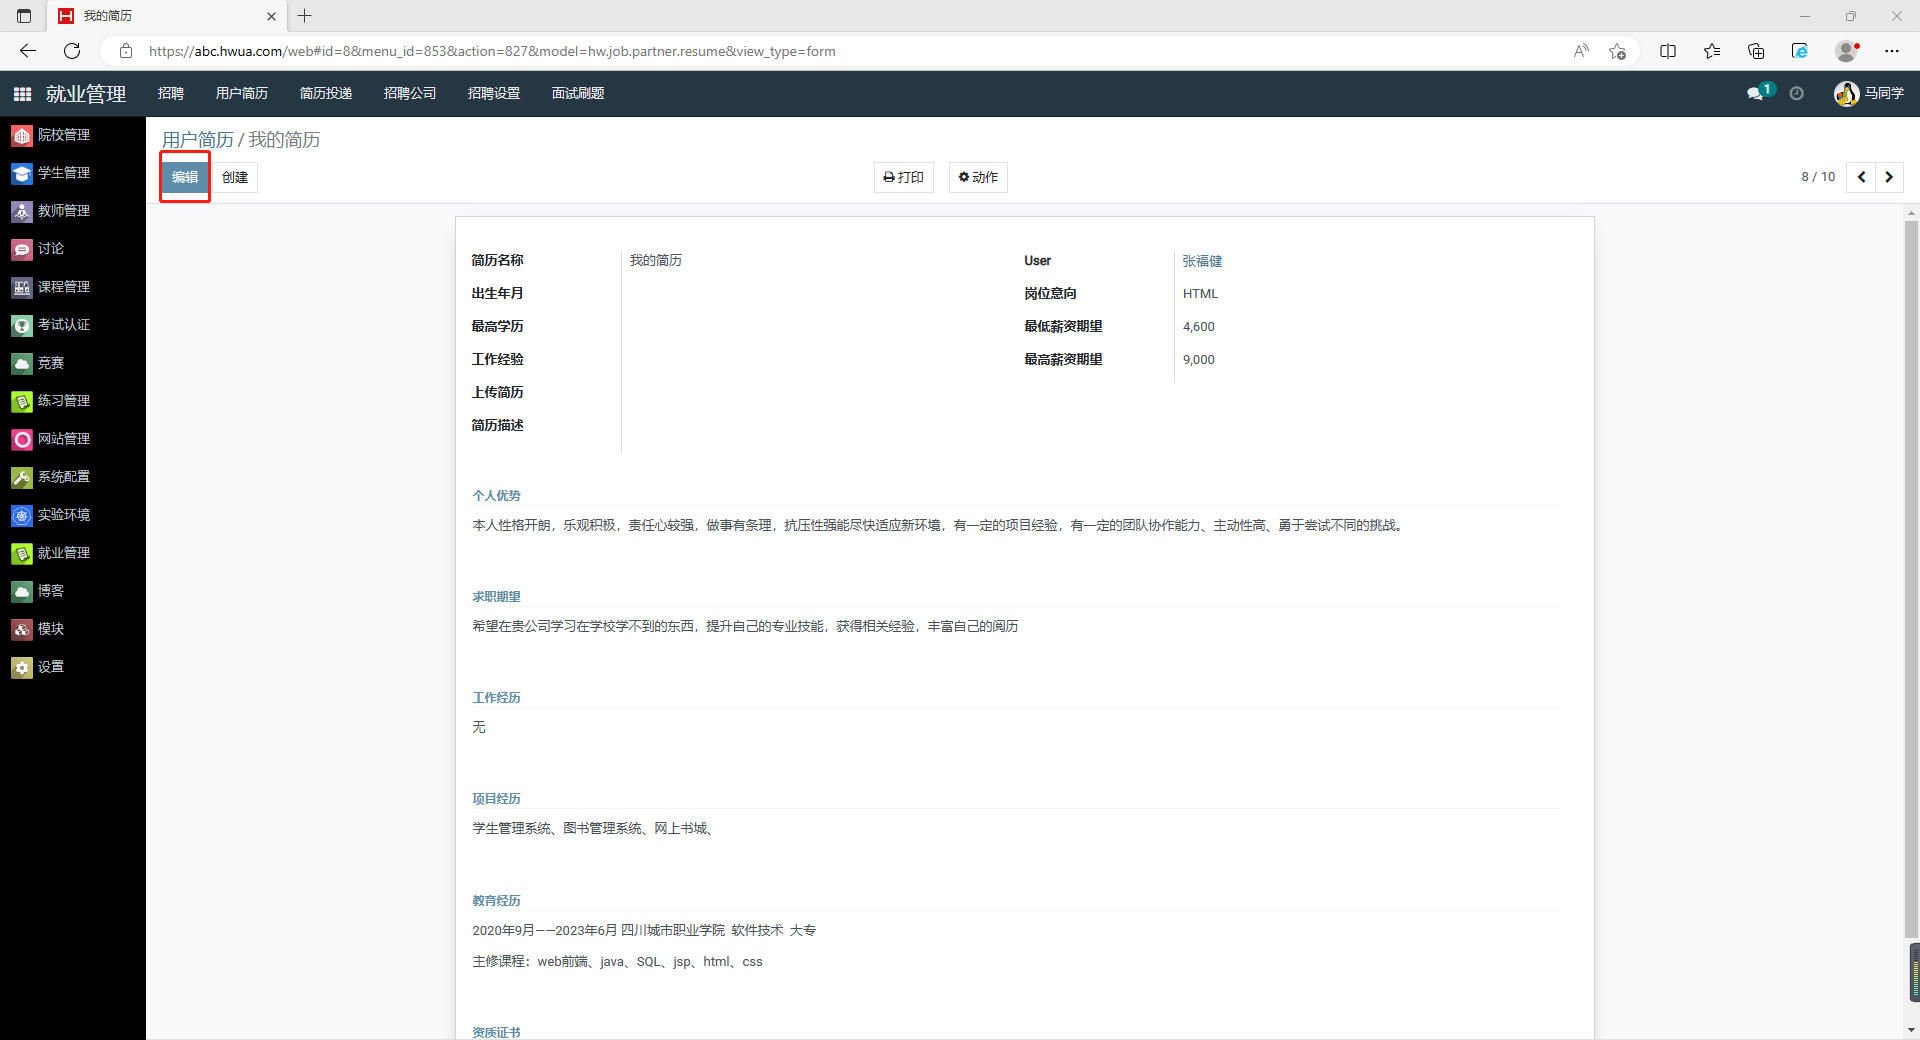Screen dimensions: 1920x1040
Task: Open the 张福健 user link
Action: tap(1202, 261)
